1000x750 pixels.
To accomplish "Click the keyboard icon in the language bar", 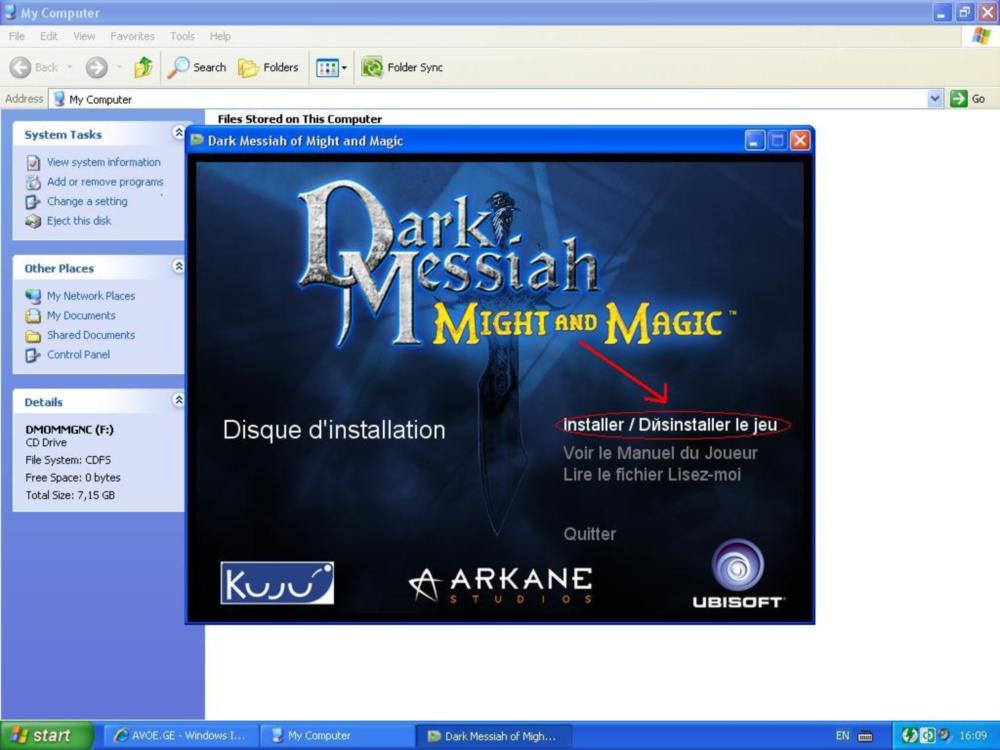I will [x=865, y=736].
